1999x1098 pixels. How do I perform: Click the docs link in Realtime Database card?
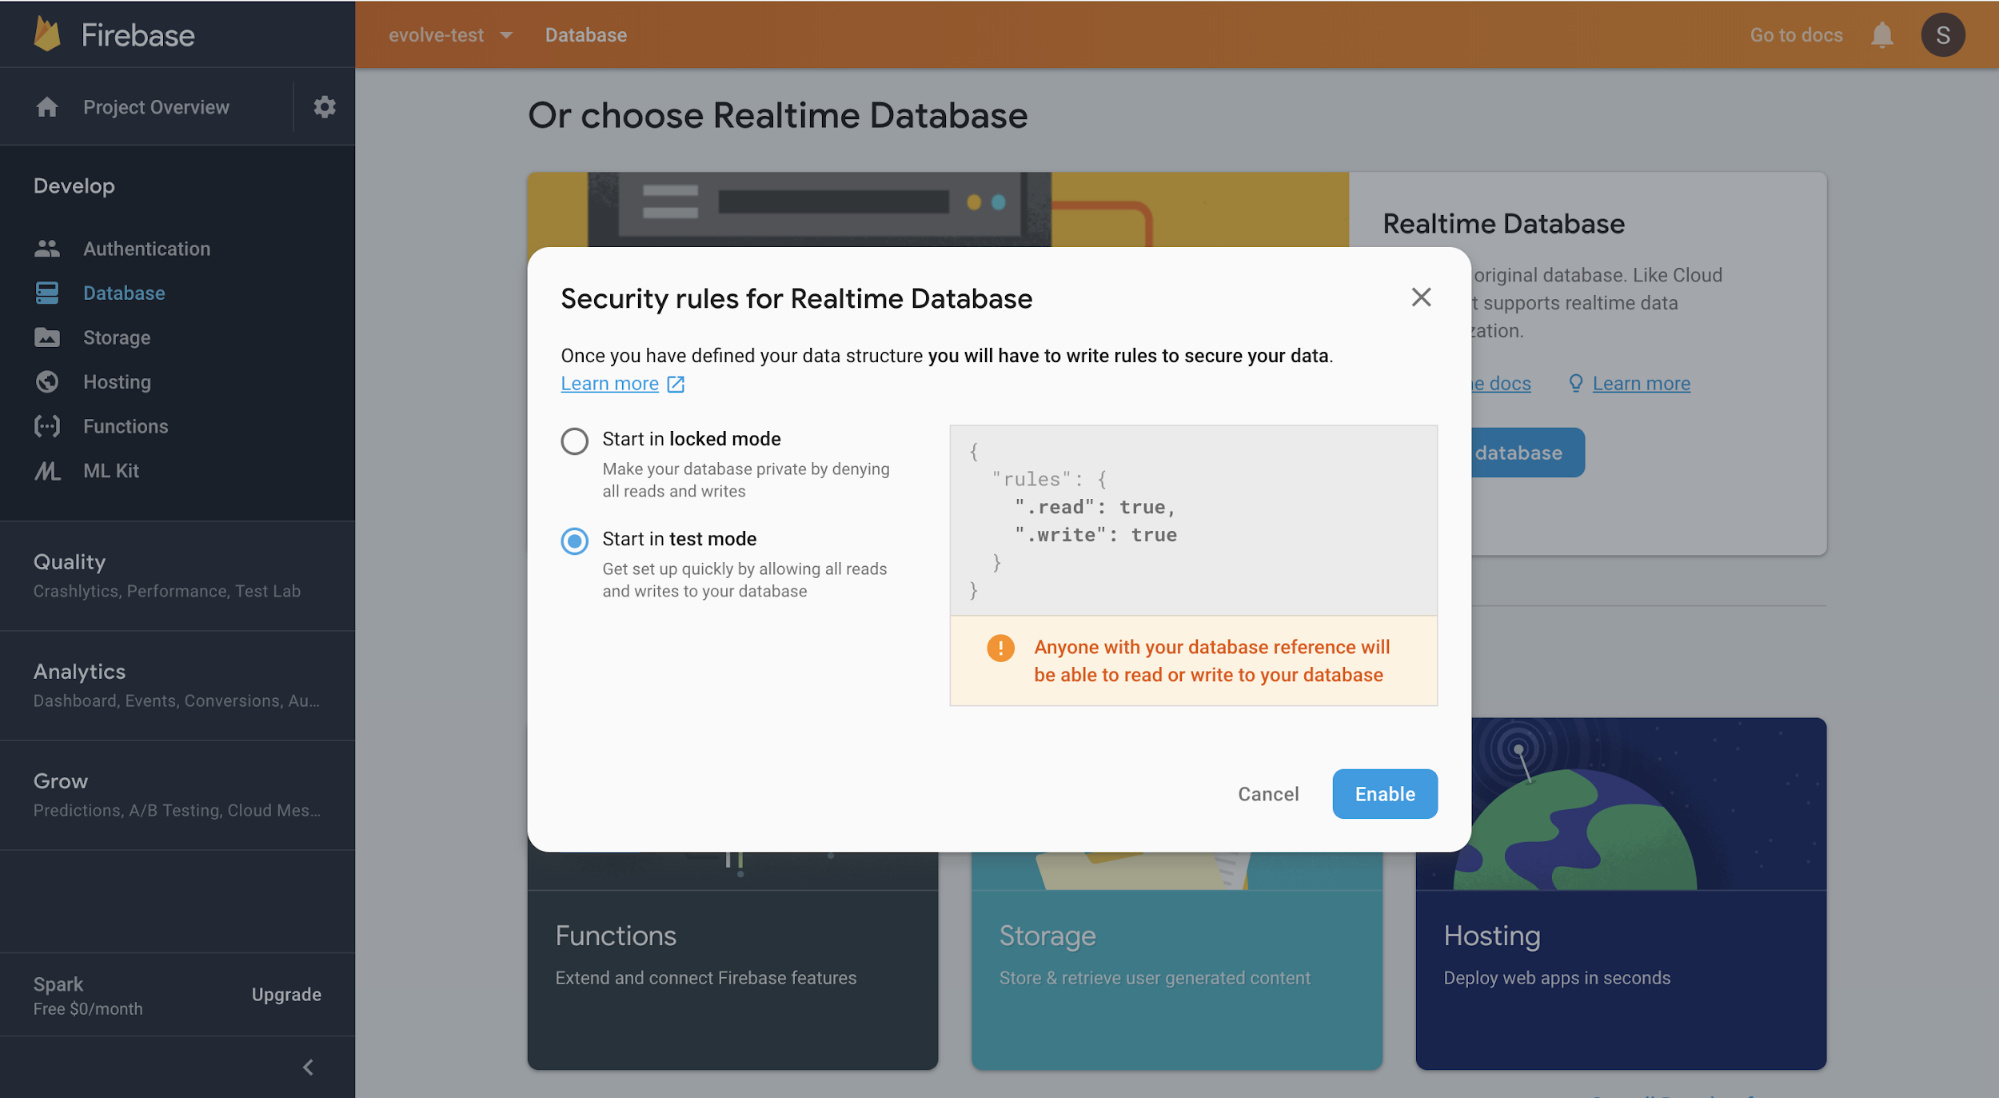(x=1502, y=383)
